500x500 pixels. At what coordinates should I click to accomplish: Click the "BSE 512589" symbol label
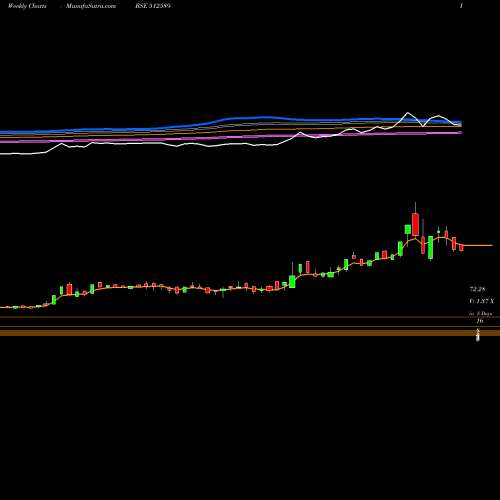[153, 6]
